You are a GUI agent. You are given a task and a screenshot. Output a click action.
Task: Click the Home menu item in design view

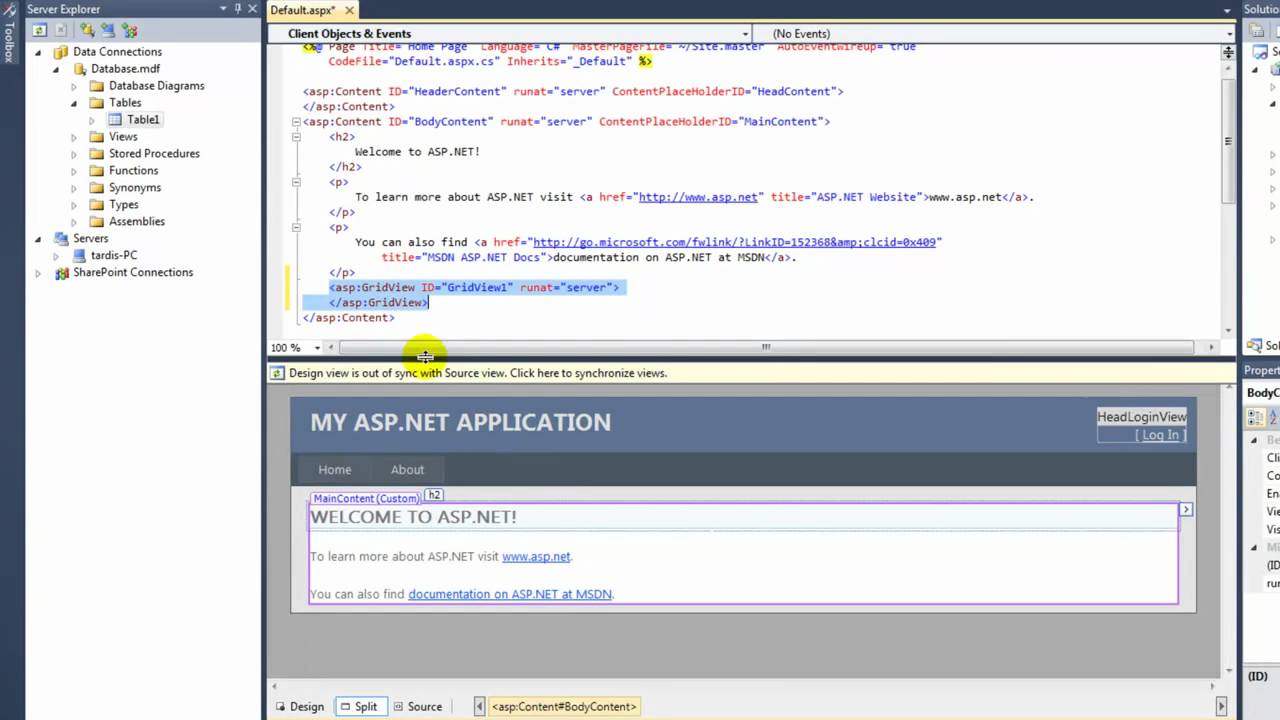[335, 470]
